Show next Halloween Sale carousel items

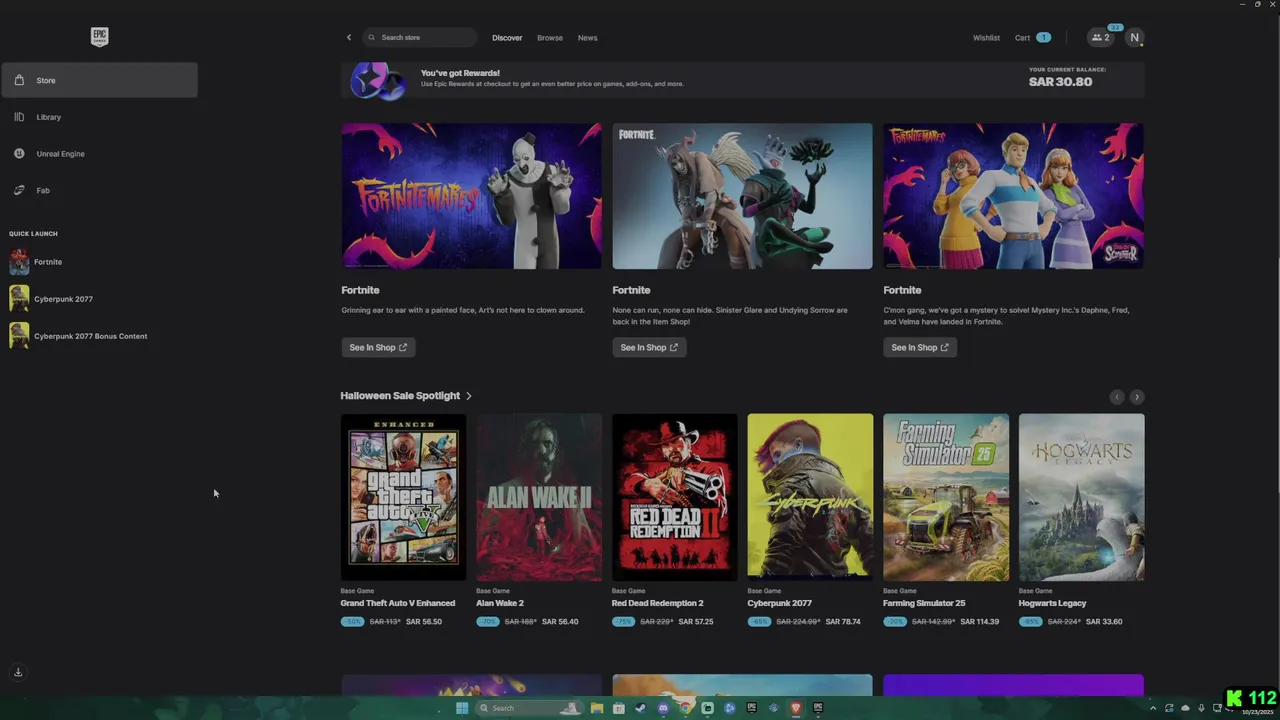(x=1137, y=397)
